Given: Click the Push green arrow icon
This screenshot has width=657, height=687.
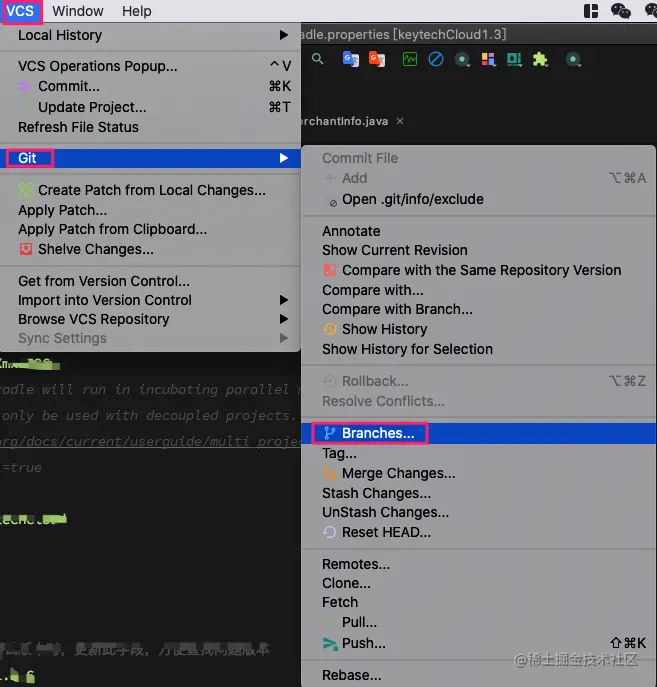Looking at the screenshot, I should point(330,644).
